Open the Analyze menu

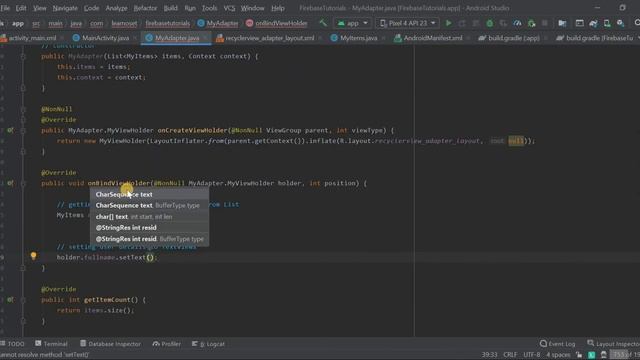tap(116, 8)
